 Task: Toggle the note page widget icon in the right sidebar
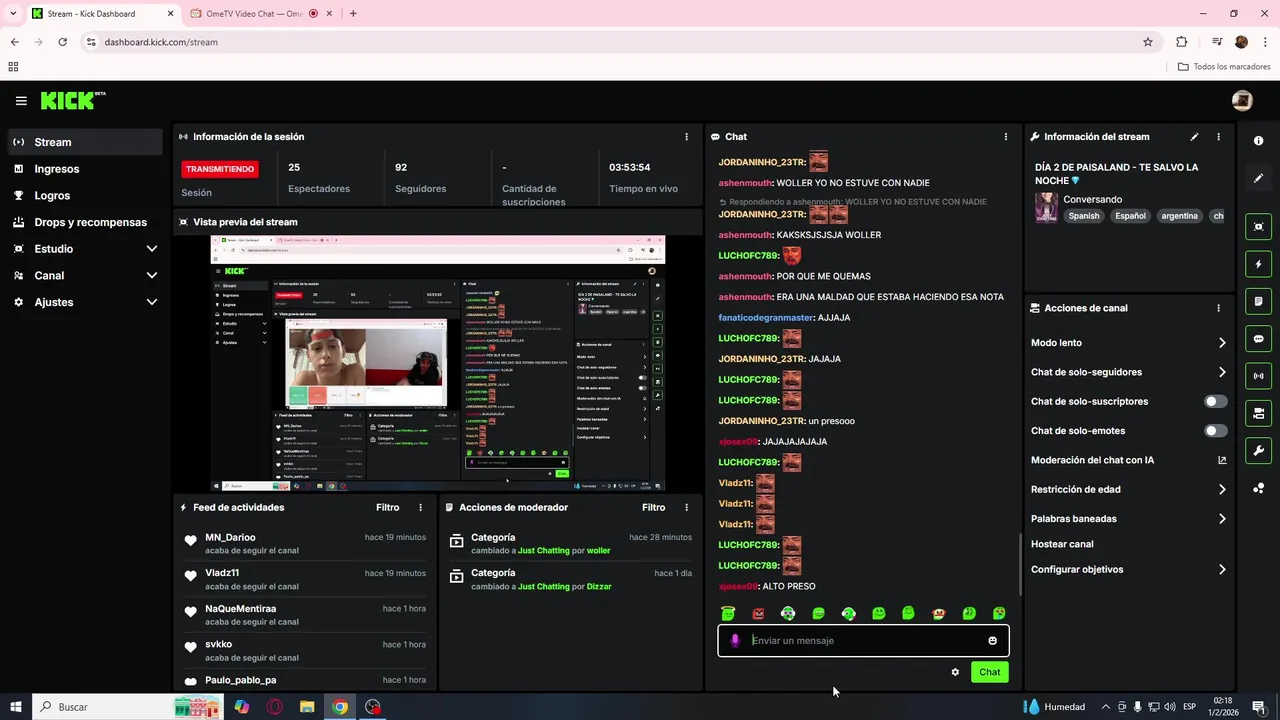pos(1258,301)
